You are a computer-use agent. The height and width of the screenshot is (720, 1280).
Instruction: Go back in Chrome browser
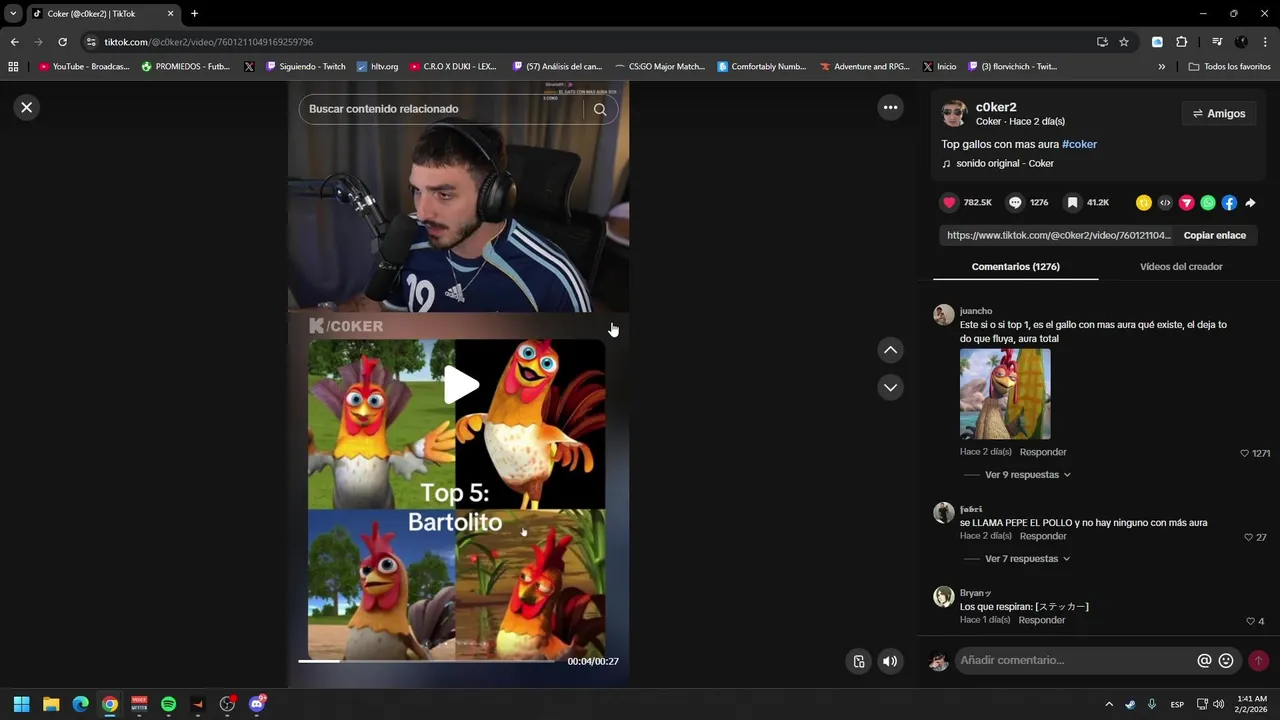point(14,42)
